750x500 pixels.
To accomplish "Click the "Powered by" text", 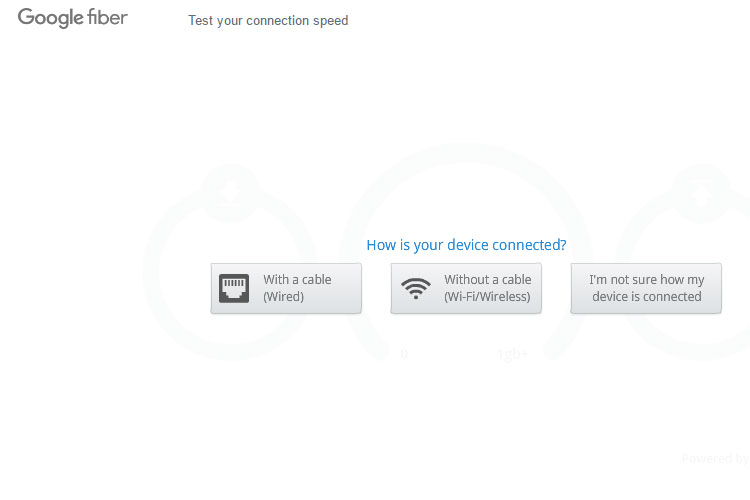I will [715, 459].
